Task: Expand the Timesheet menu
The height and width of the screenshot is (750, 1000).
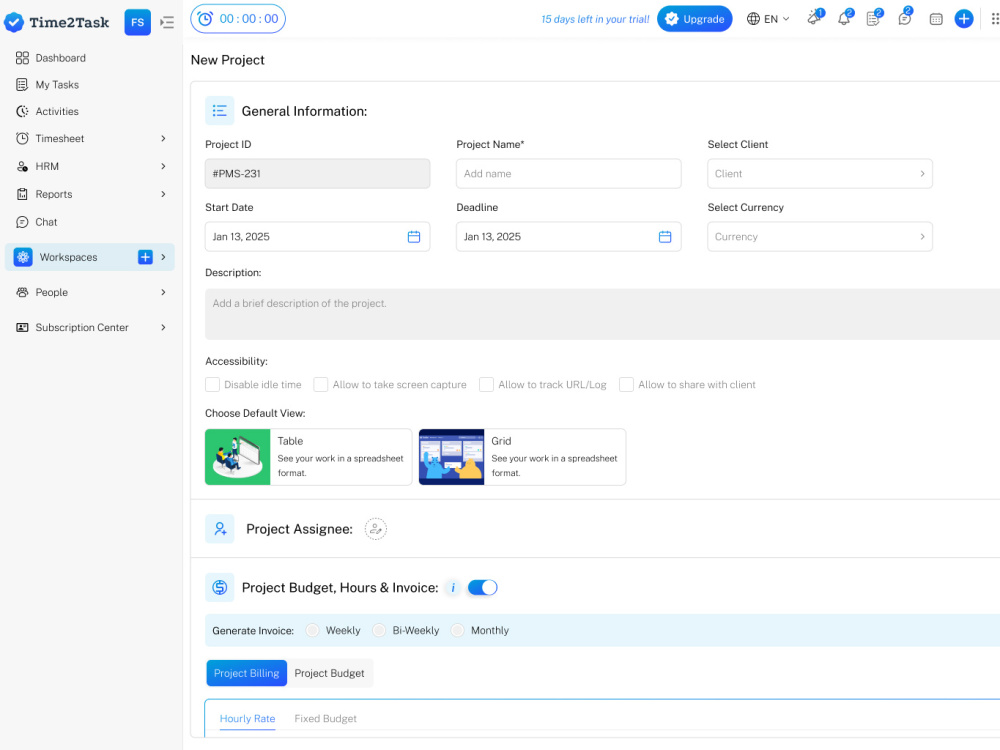Action: (x=164, y=138)
